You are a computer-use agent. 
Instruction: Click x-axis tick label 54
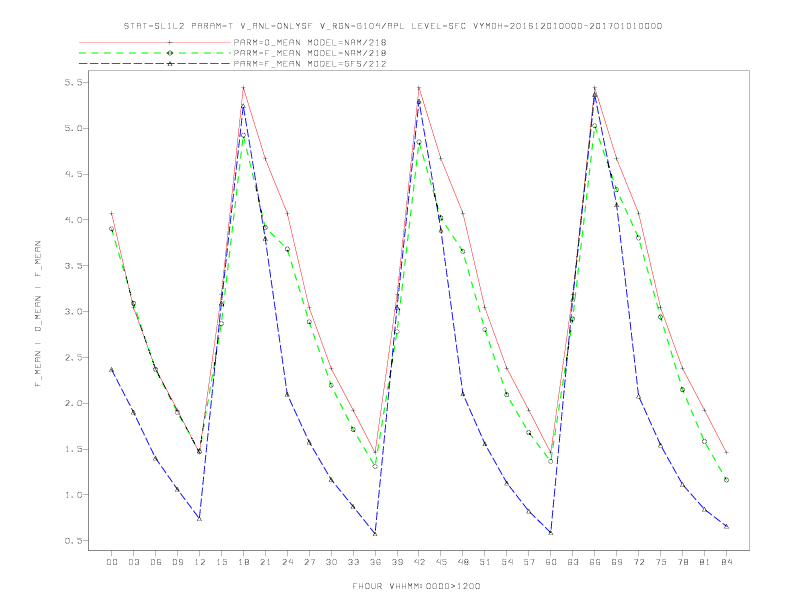[x=507, y=562]
